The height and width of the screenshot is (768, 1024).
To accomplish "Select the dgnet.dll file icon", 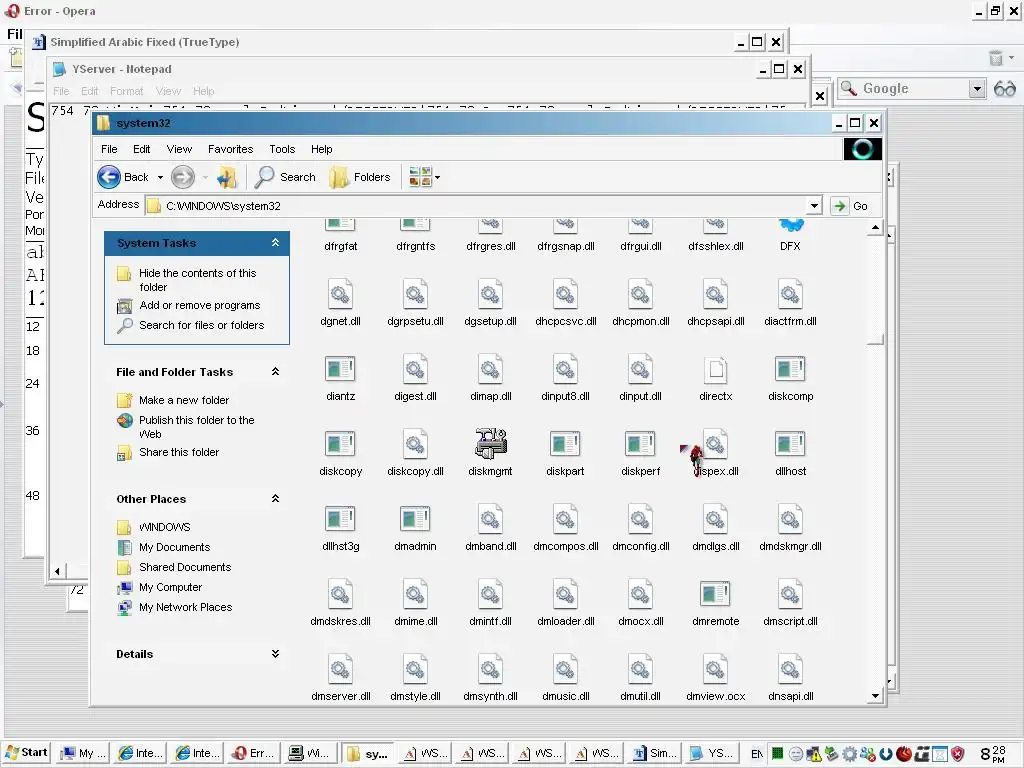I will pos(340,295).
